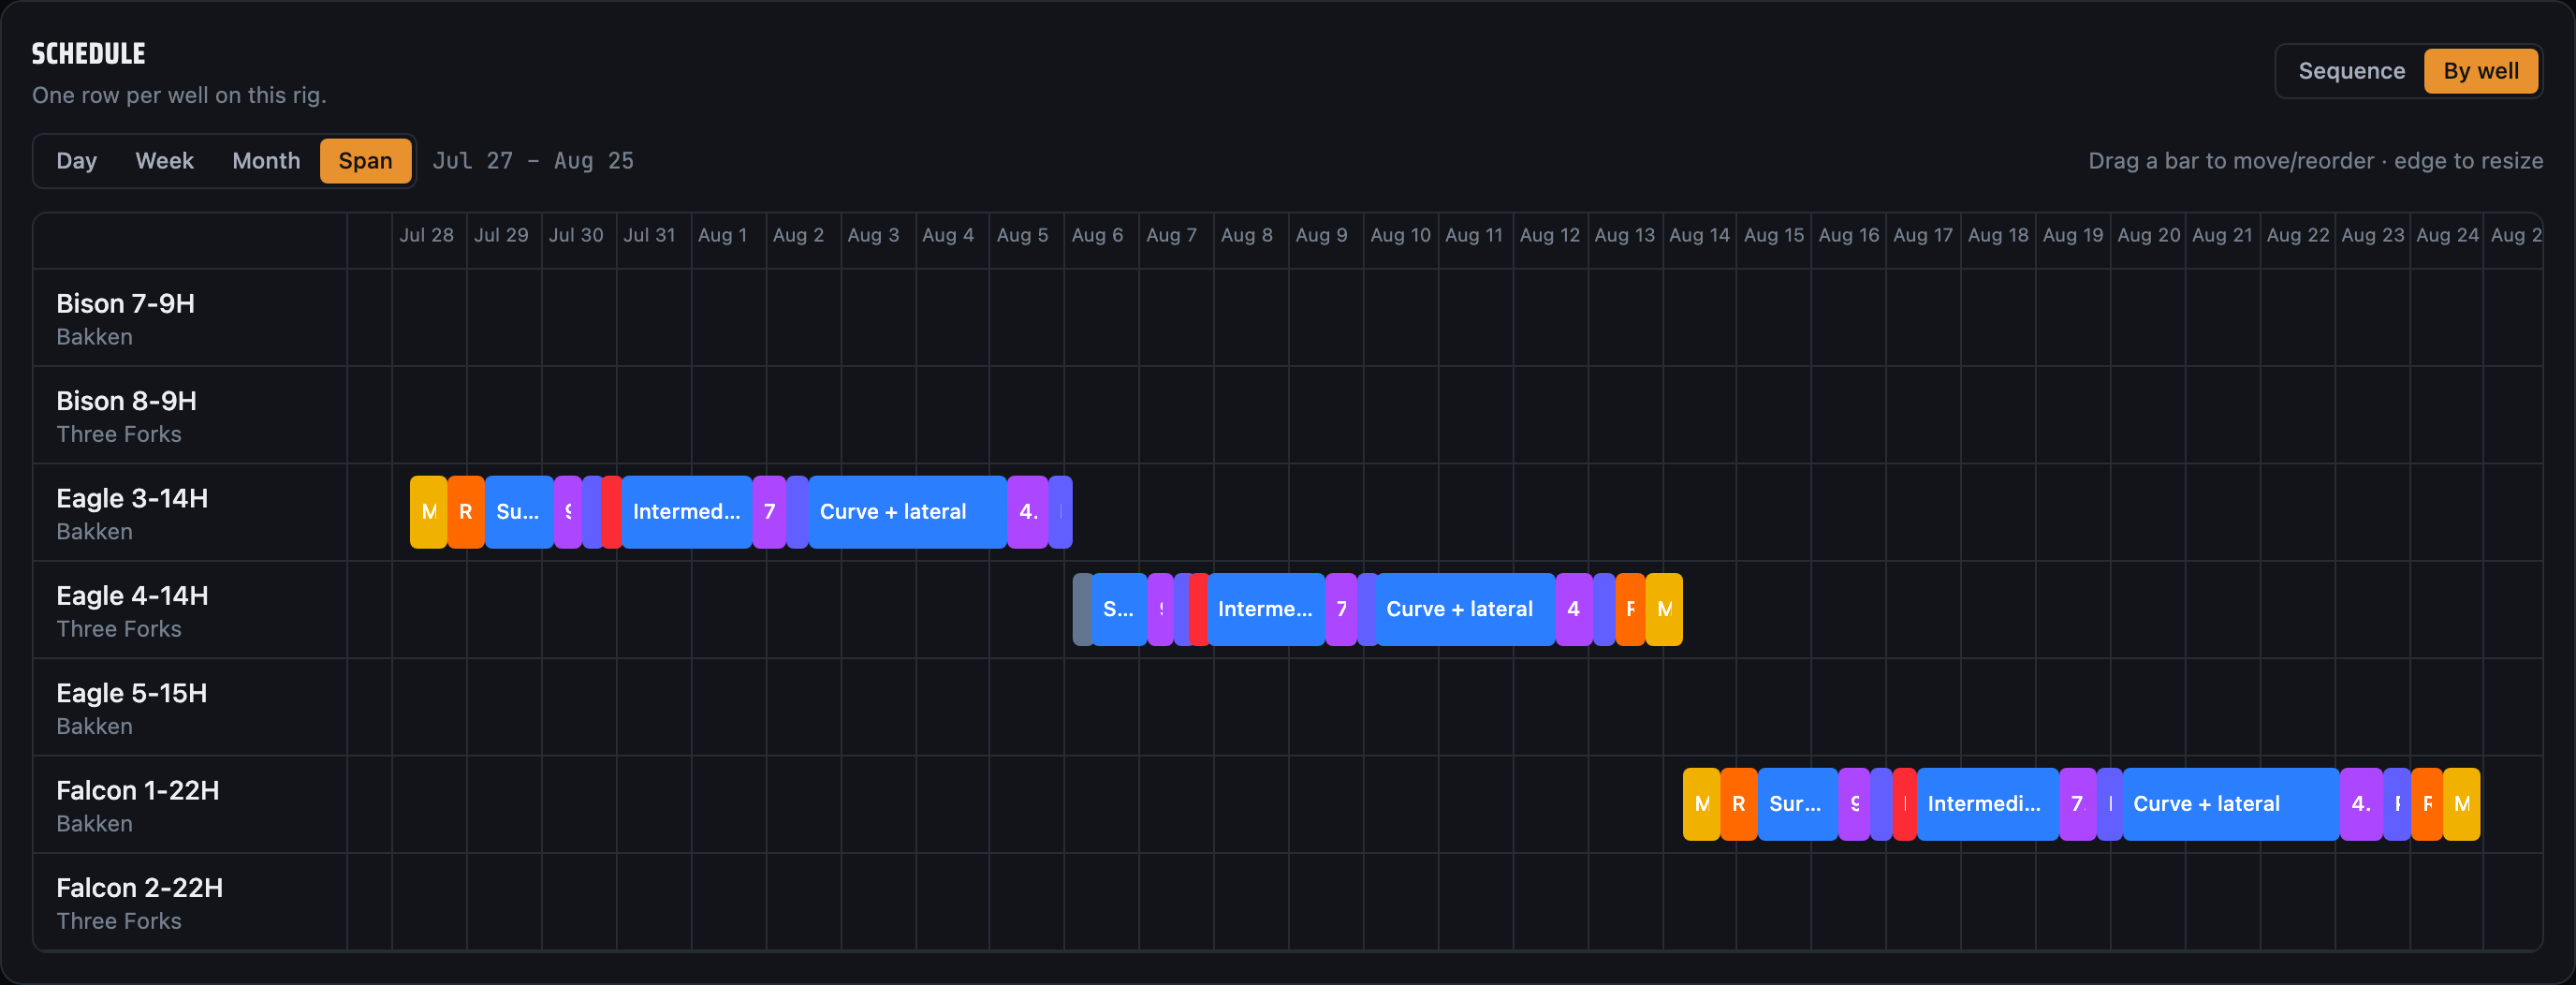Image resolution: width=2576 pixels, height=985 pixels.
Task: Click 'One row per well on this rig.' text
Action: point(179,96)
